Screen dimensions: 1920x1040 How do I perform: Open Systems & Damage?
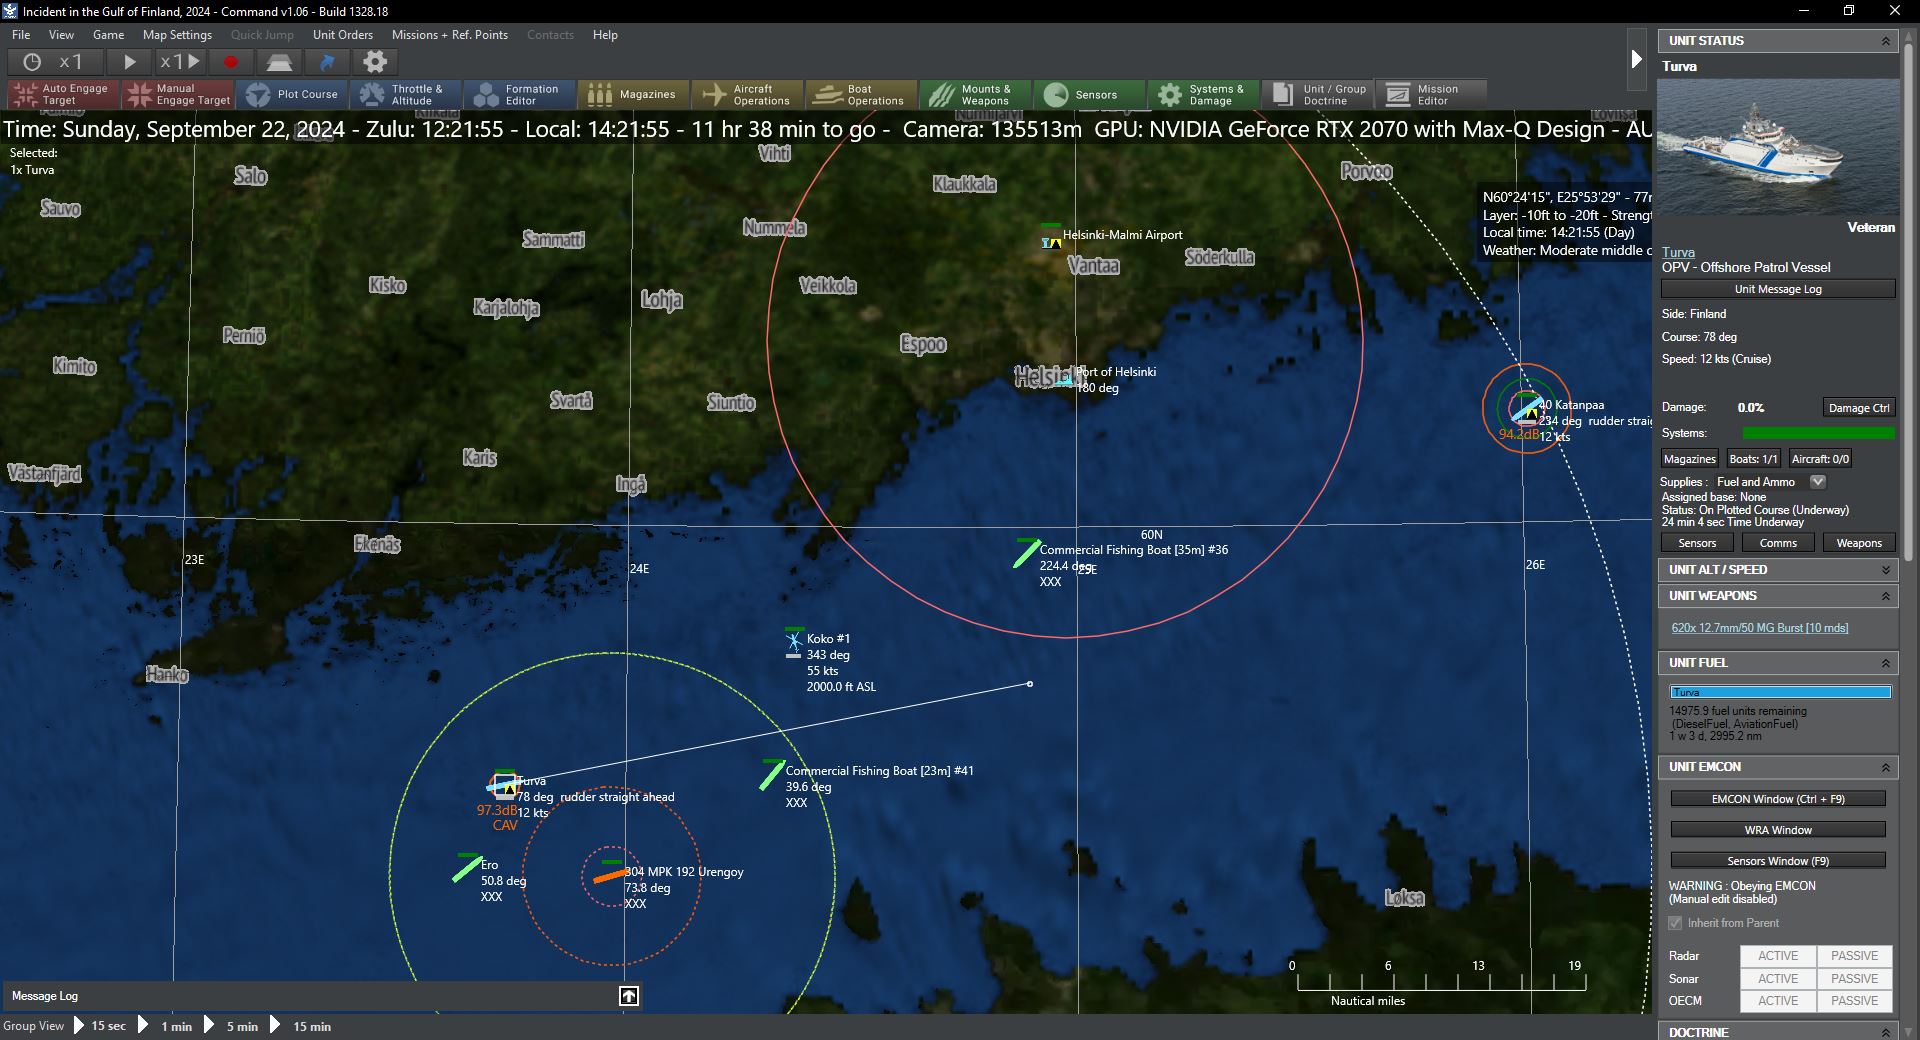click(x=1204, y=95)
